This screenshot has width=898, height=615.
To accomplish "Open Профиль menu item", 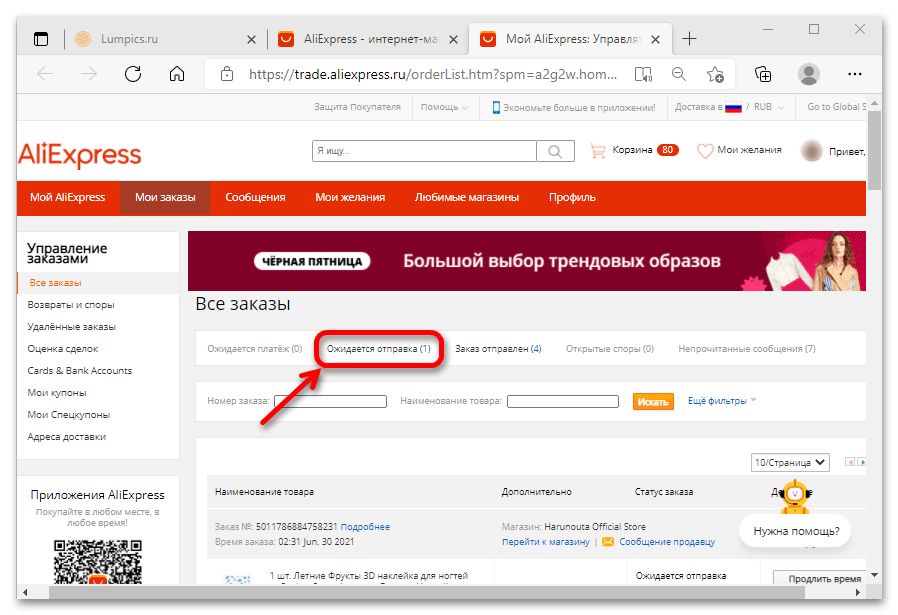I will (x=572, y=198).
